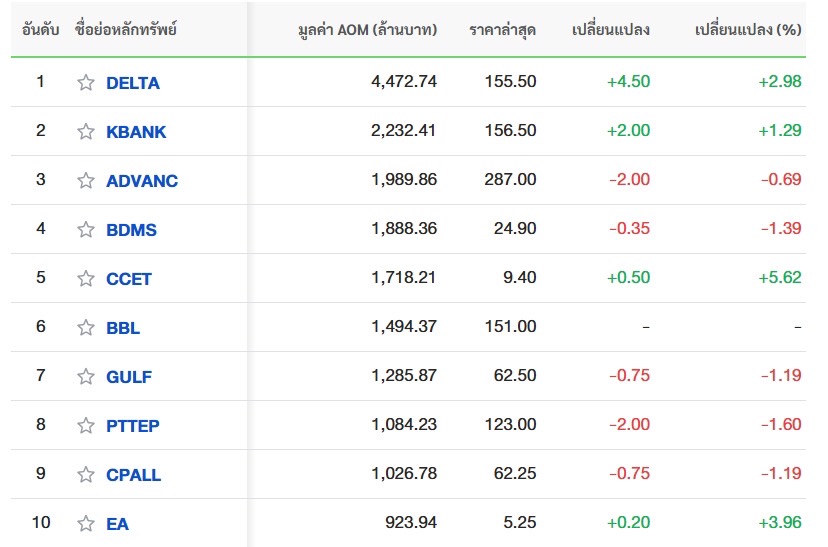
Task: Mark CCET with the star icon
Action: pos(86,279)
